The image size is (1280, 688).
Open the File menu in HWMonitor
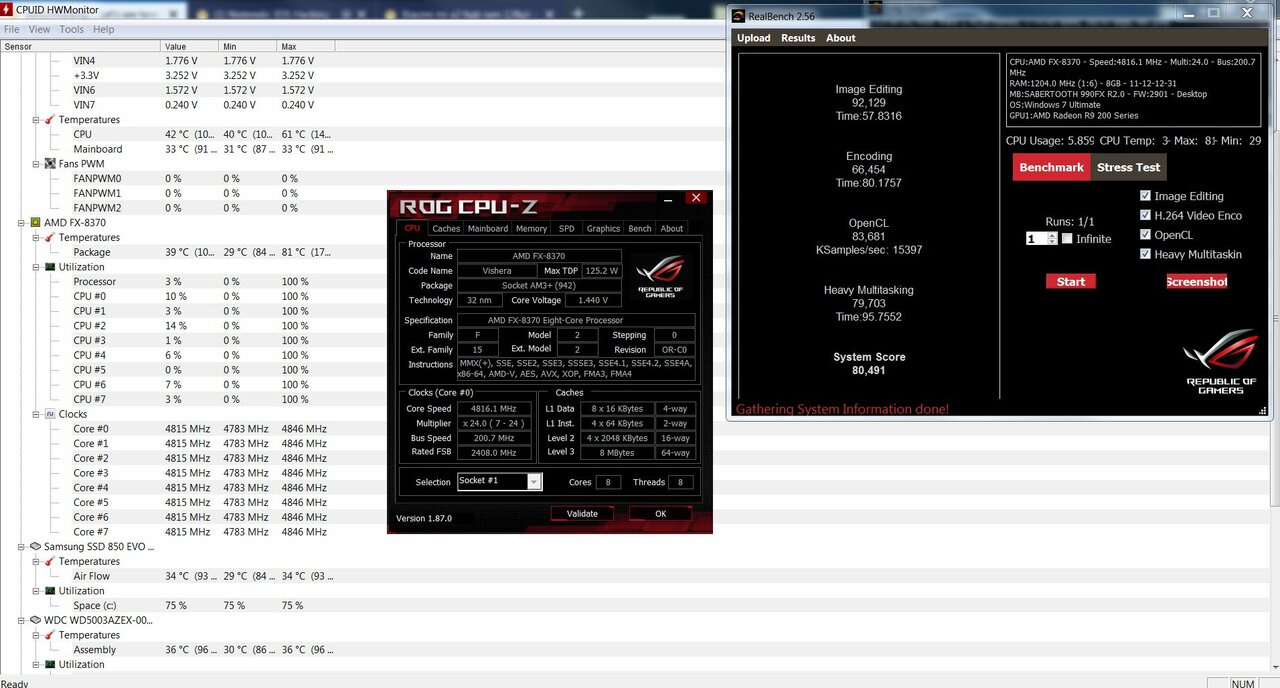pyautogui.click(x=12, y=30)
